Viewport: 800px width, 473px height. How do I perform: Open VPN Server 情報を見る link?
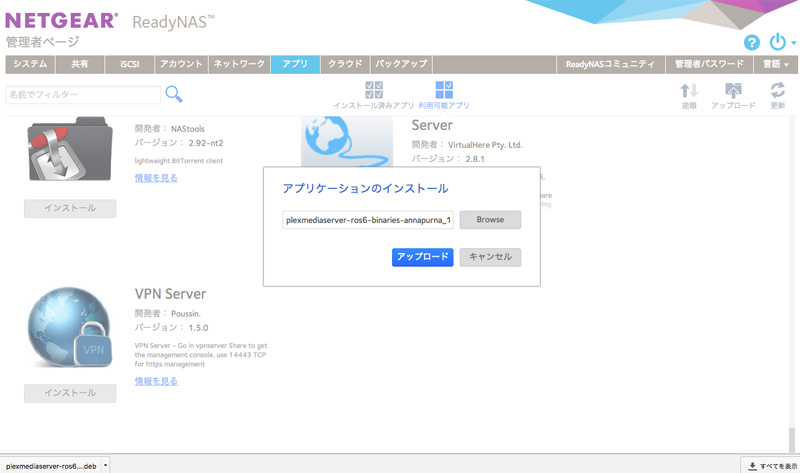click(x=156, y=381)
